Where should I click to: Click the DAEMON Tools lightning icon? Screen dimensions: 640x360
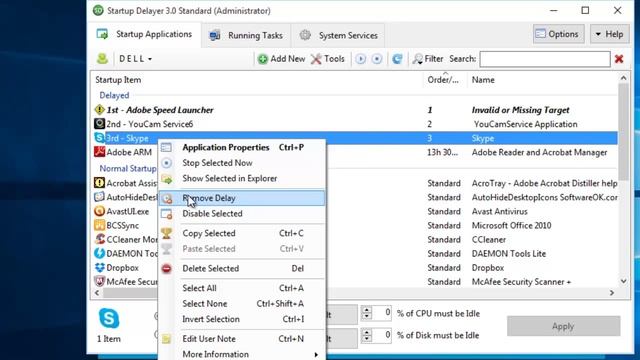tap(99, 253)
